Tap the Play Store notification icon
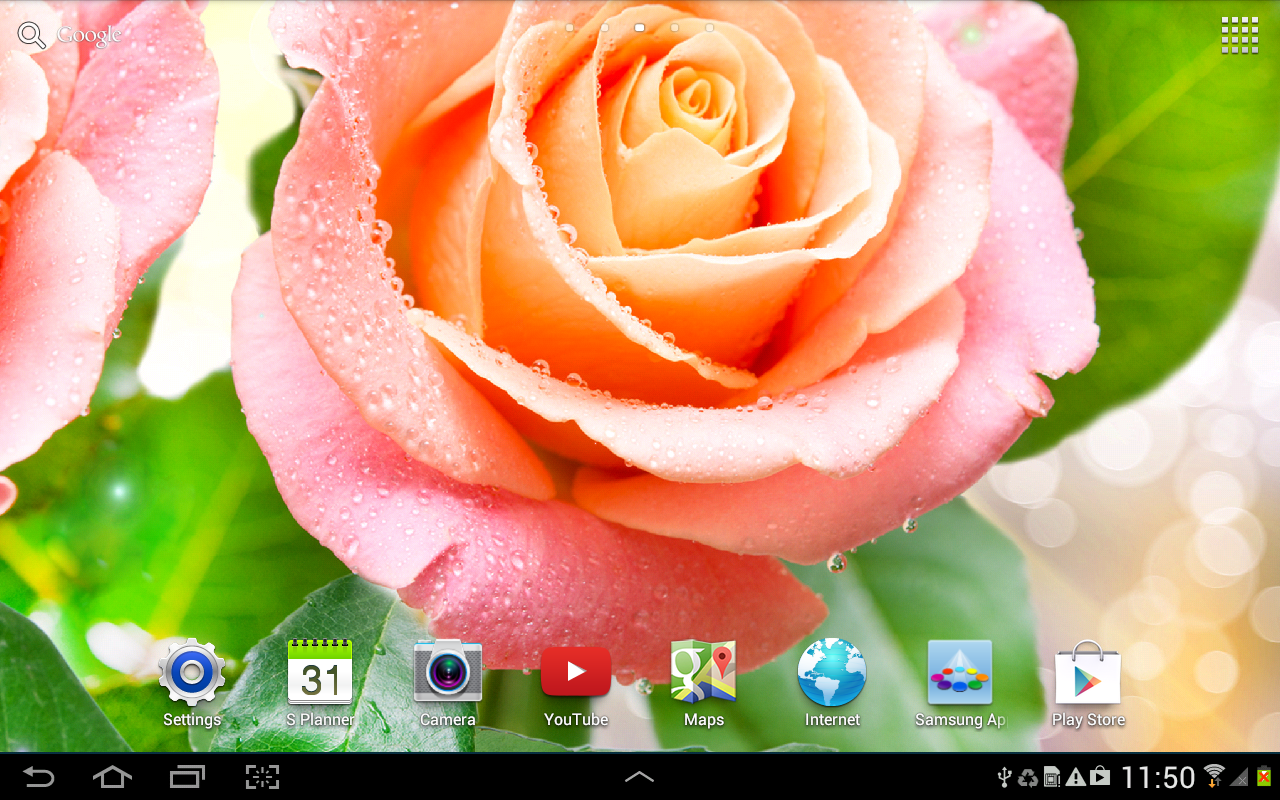 click(x=1099, y=777)
